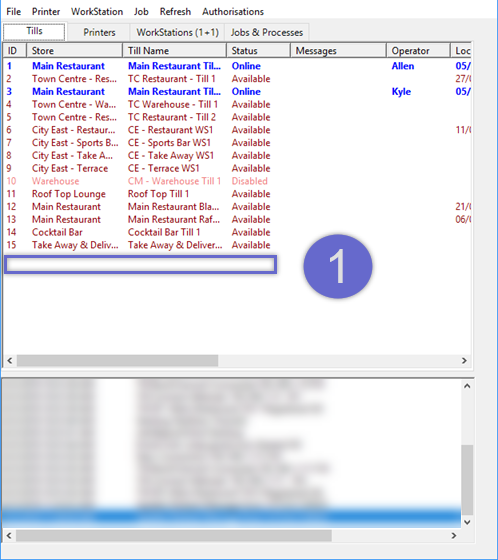Viewport: 498px width, 560px height.
Task: Click the log pane scroll down arrow
Action: tap(467, 522)
